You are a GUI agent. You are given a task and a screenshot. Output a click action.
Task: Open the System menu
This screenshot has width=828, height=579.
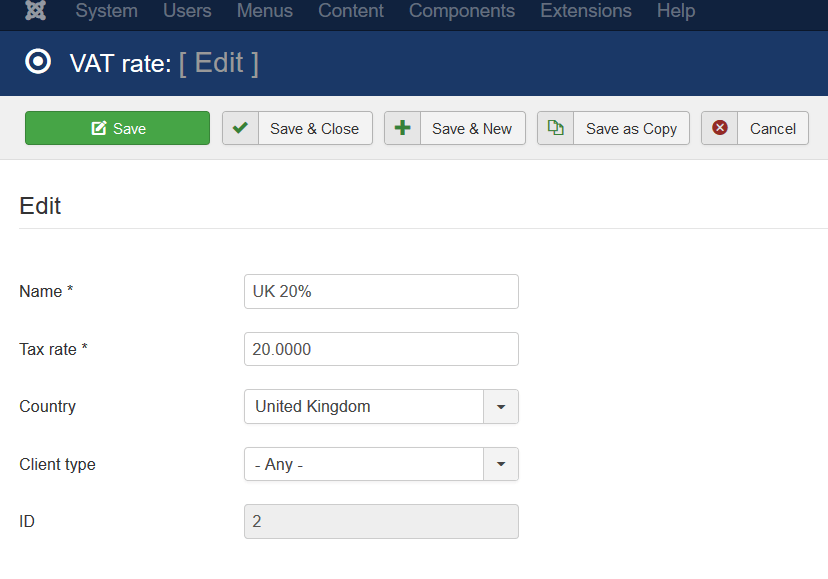click(x=107, y=11)
